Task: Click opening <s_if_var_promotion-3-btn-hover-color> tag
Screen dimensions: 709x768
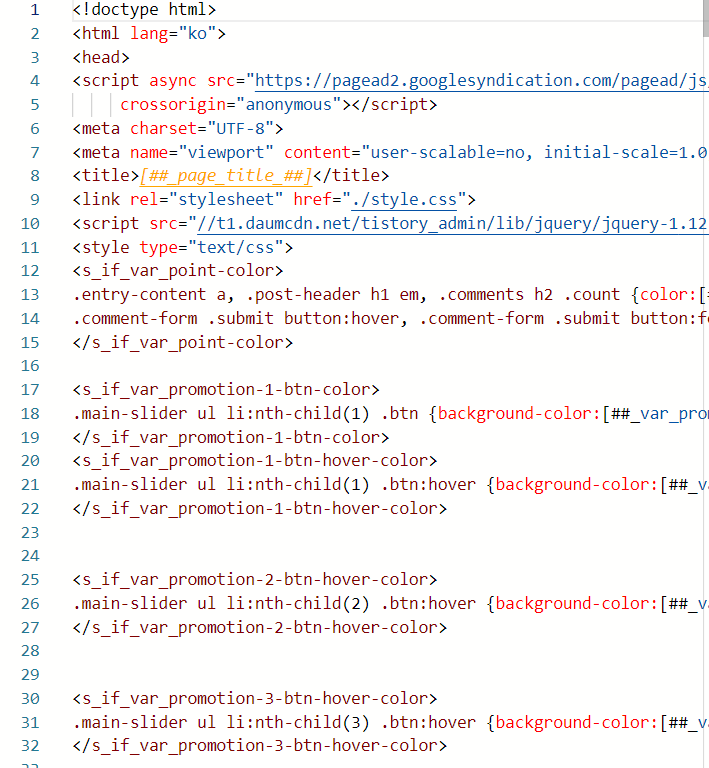Action: coord(255,699)
